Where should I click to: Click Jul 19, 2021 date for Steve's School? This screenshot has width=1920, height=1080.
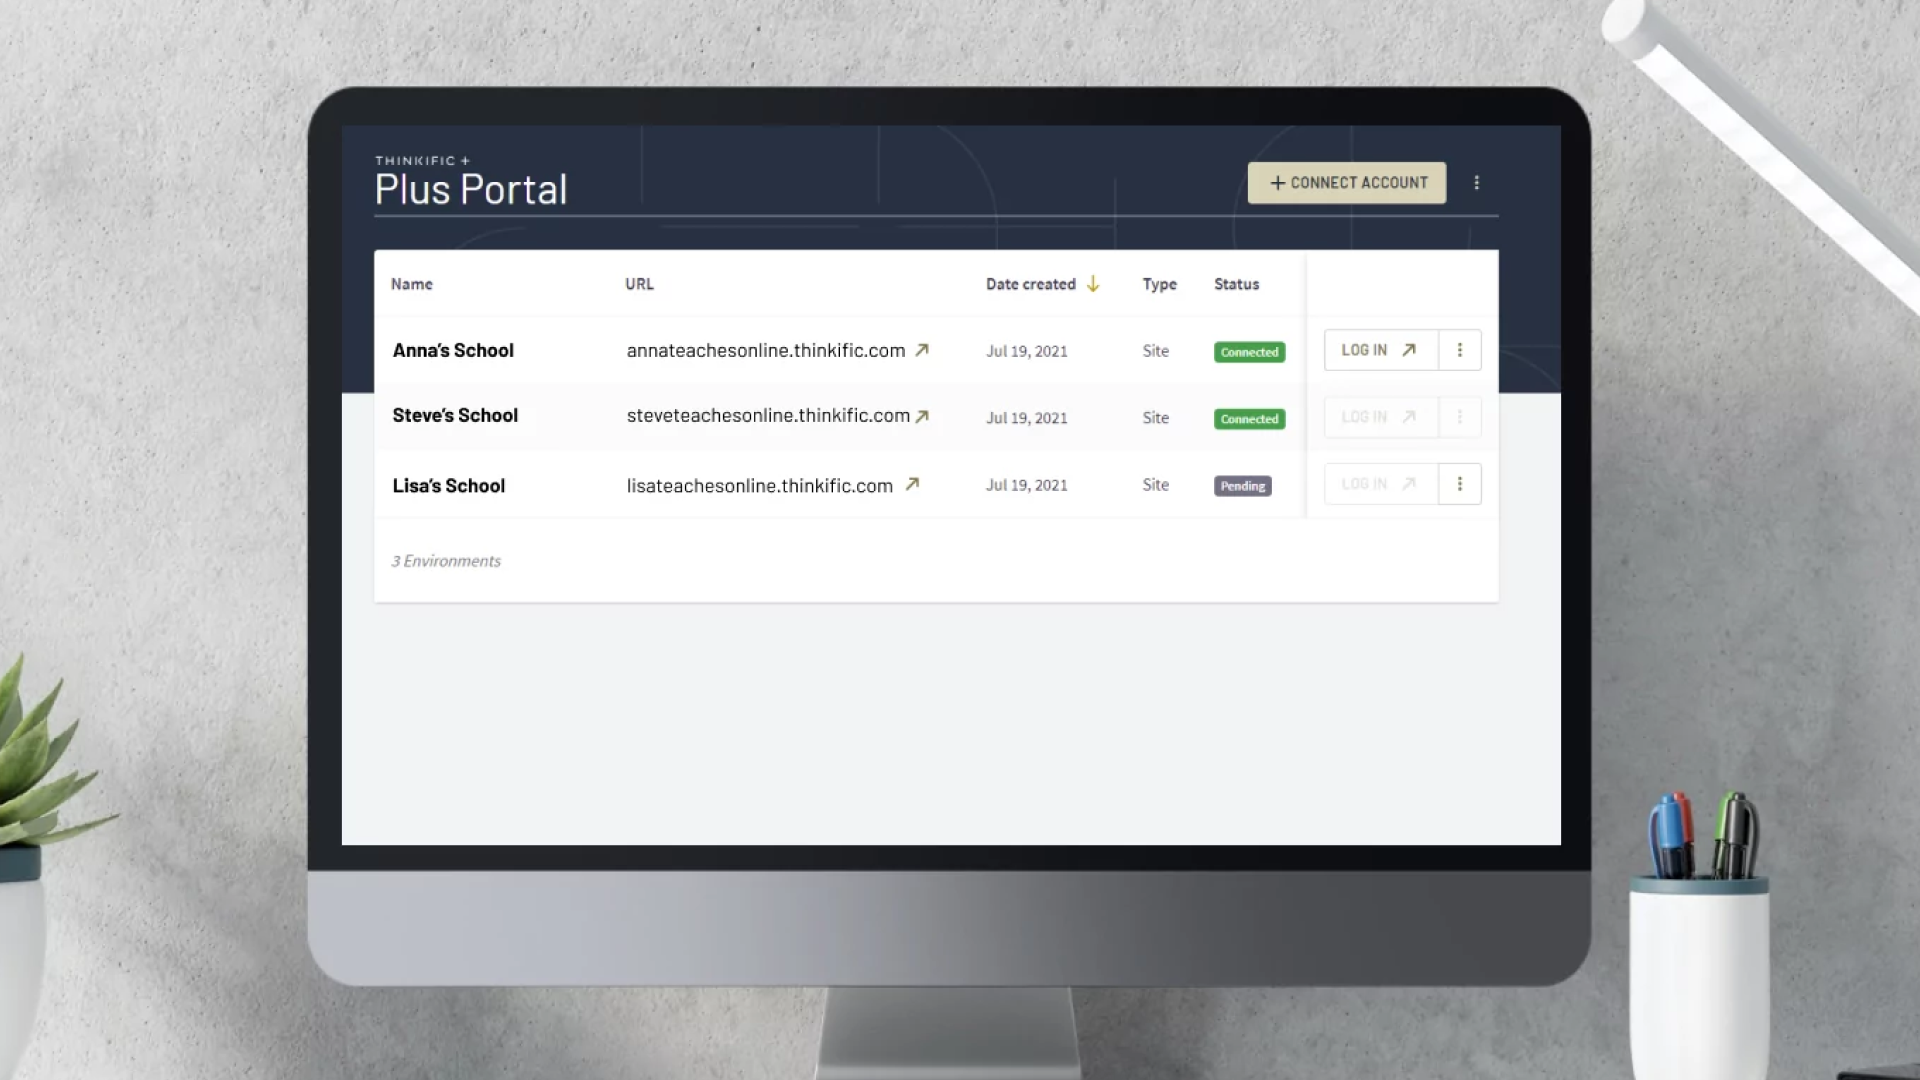[1026, 418]
